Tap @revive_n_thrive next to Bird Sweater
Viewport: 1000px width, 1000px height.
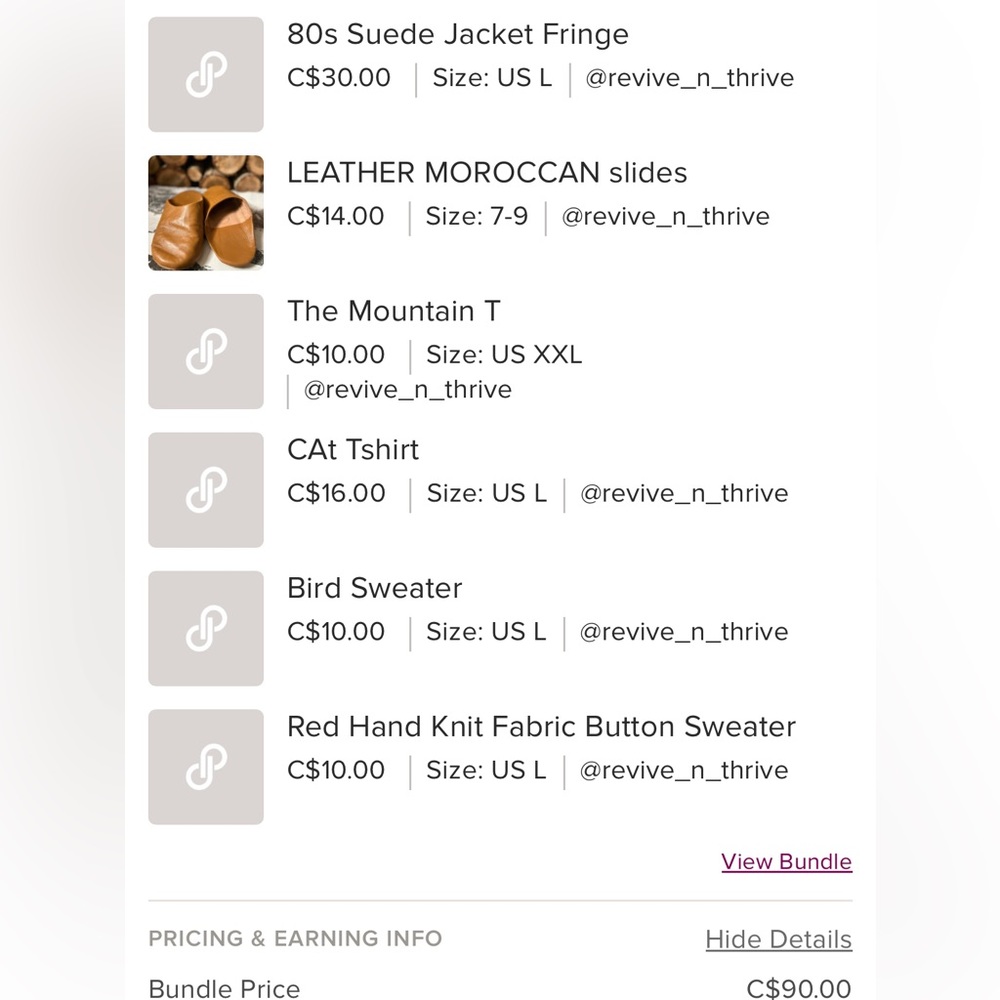pos(684,631)
